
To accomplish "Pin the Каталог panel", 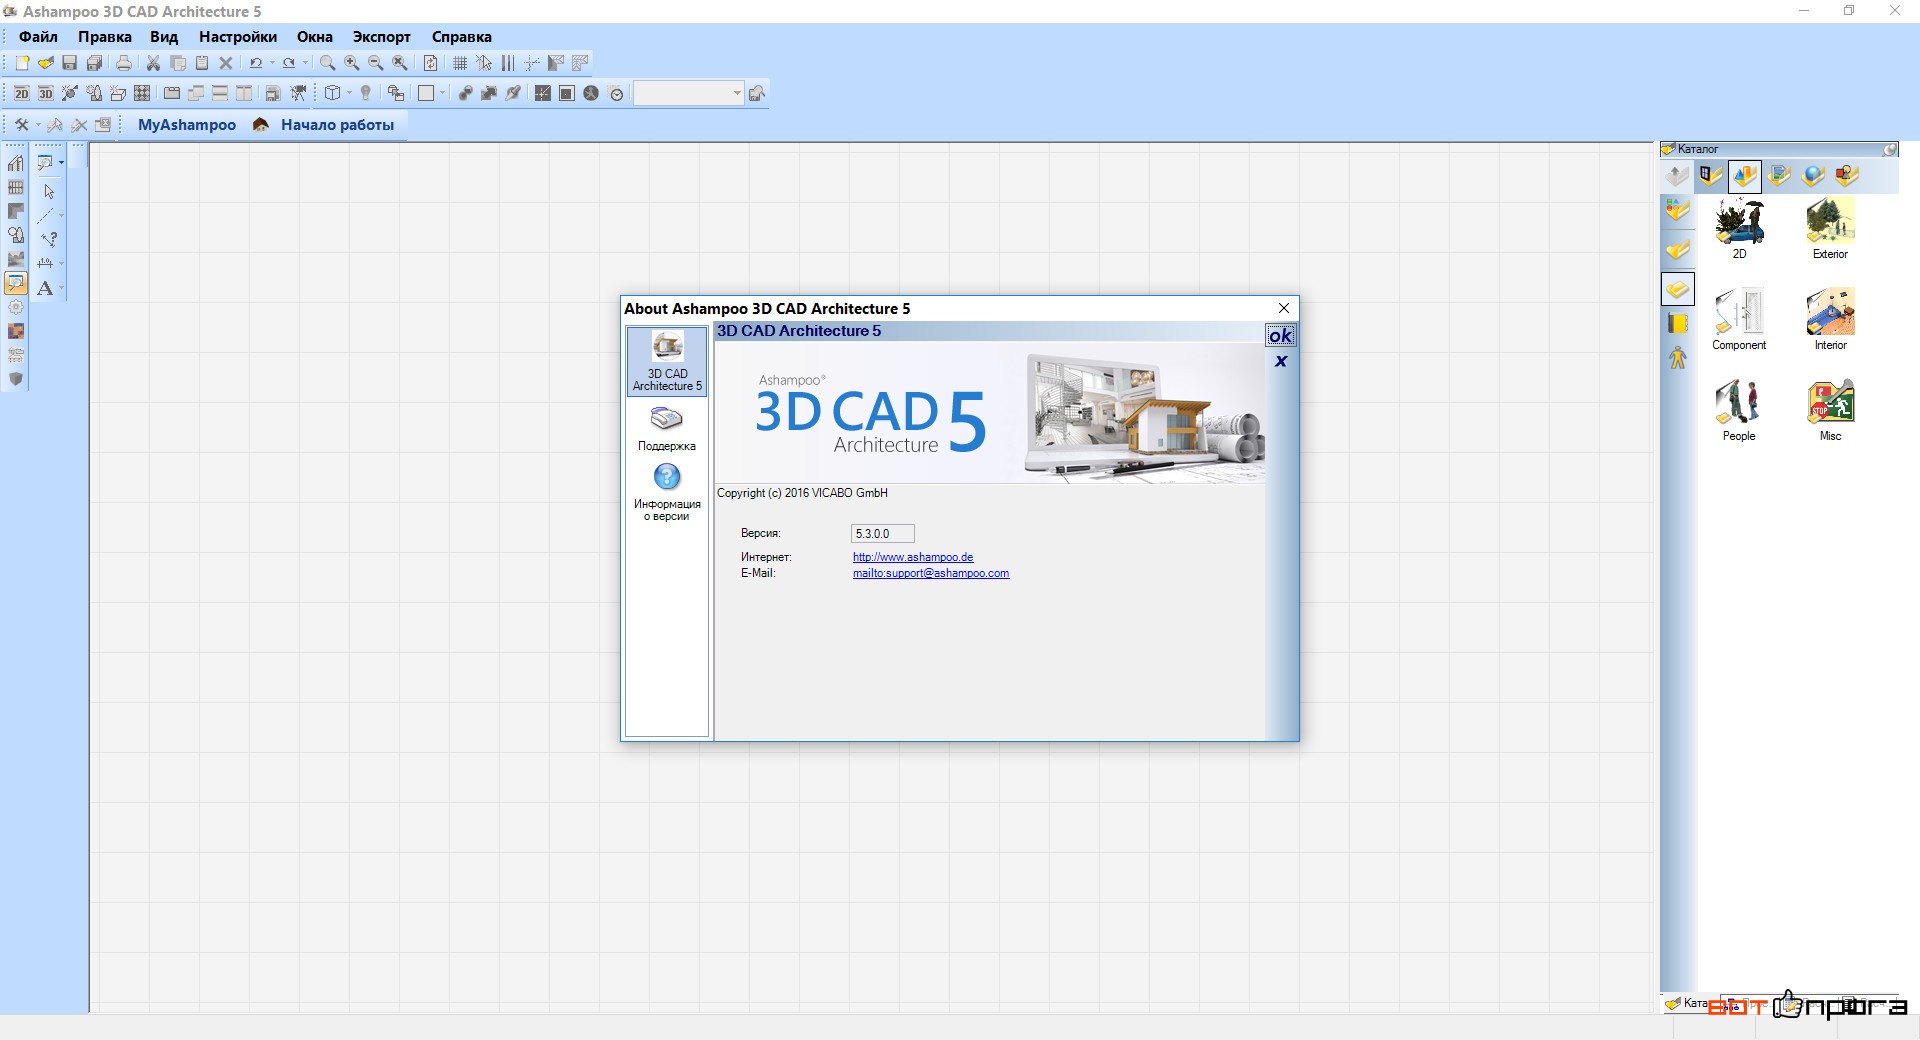I will 1890,149.
